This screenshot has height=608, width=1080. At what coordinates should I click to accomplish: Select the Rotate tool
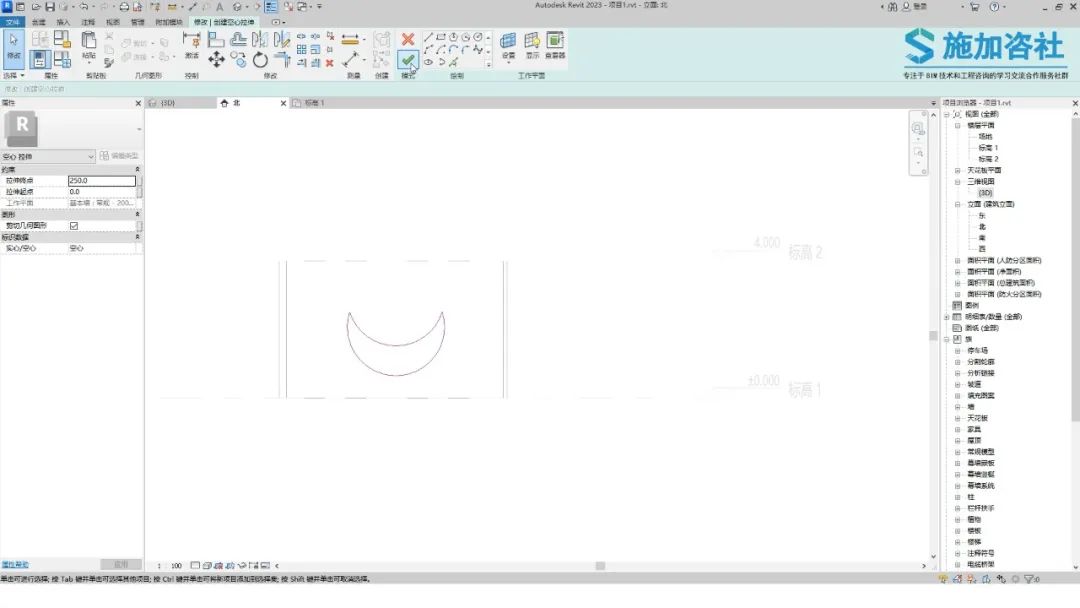(x=260, y=60)
